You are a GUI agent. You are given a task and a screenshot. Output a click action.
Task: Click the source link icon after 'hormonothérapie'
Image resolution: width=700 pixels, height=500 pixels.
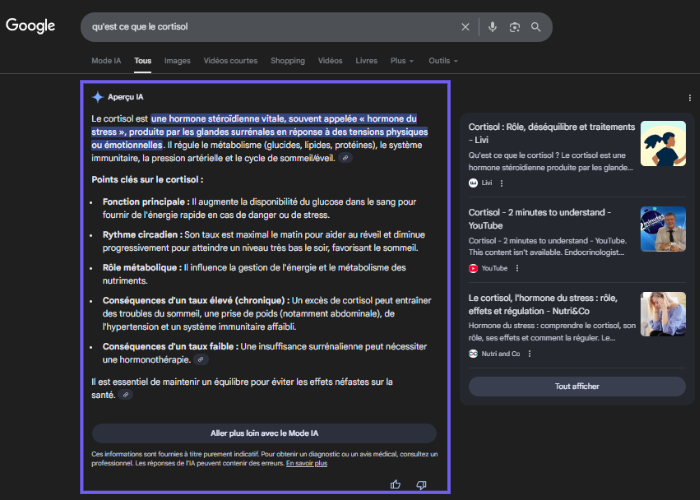(x=201, y=359)
